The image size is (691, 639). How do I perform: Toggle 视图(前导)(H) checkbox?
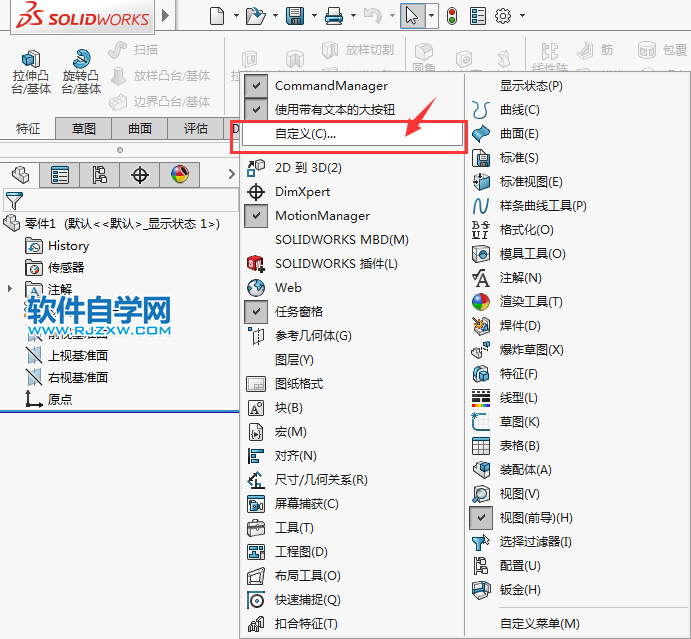tap(481, 518)
